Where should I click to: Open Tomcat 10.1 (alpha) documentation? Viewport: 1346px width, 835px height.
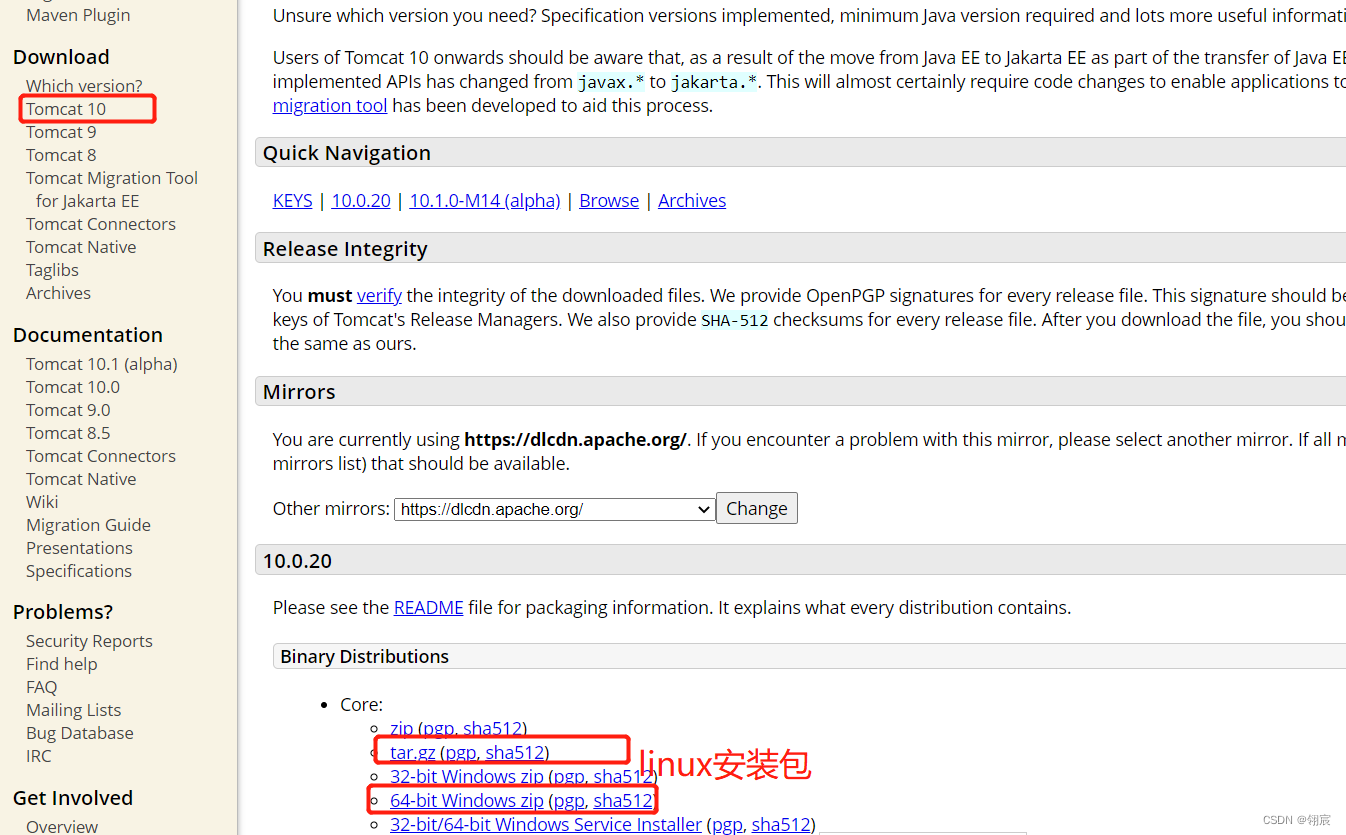coord(102,364)
